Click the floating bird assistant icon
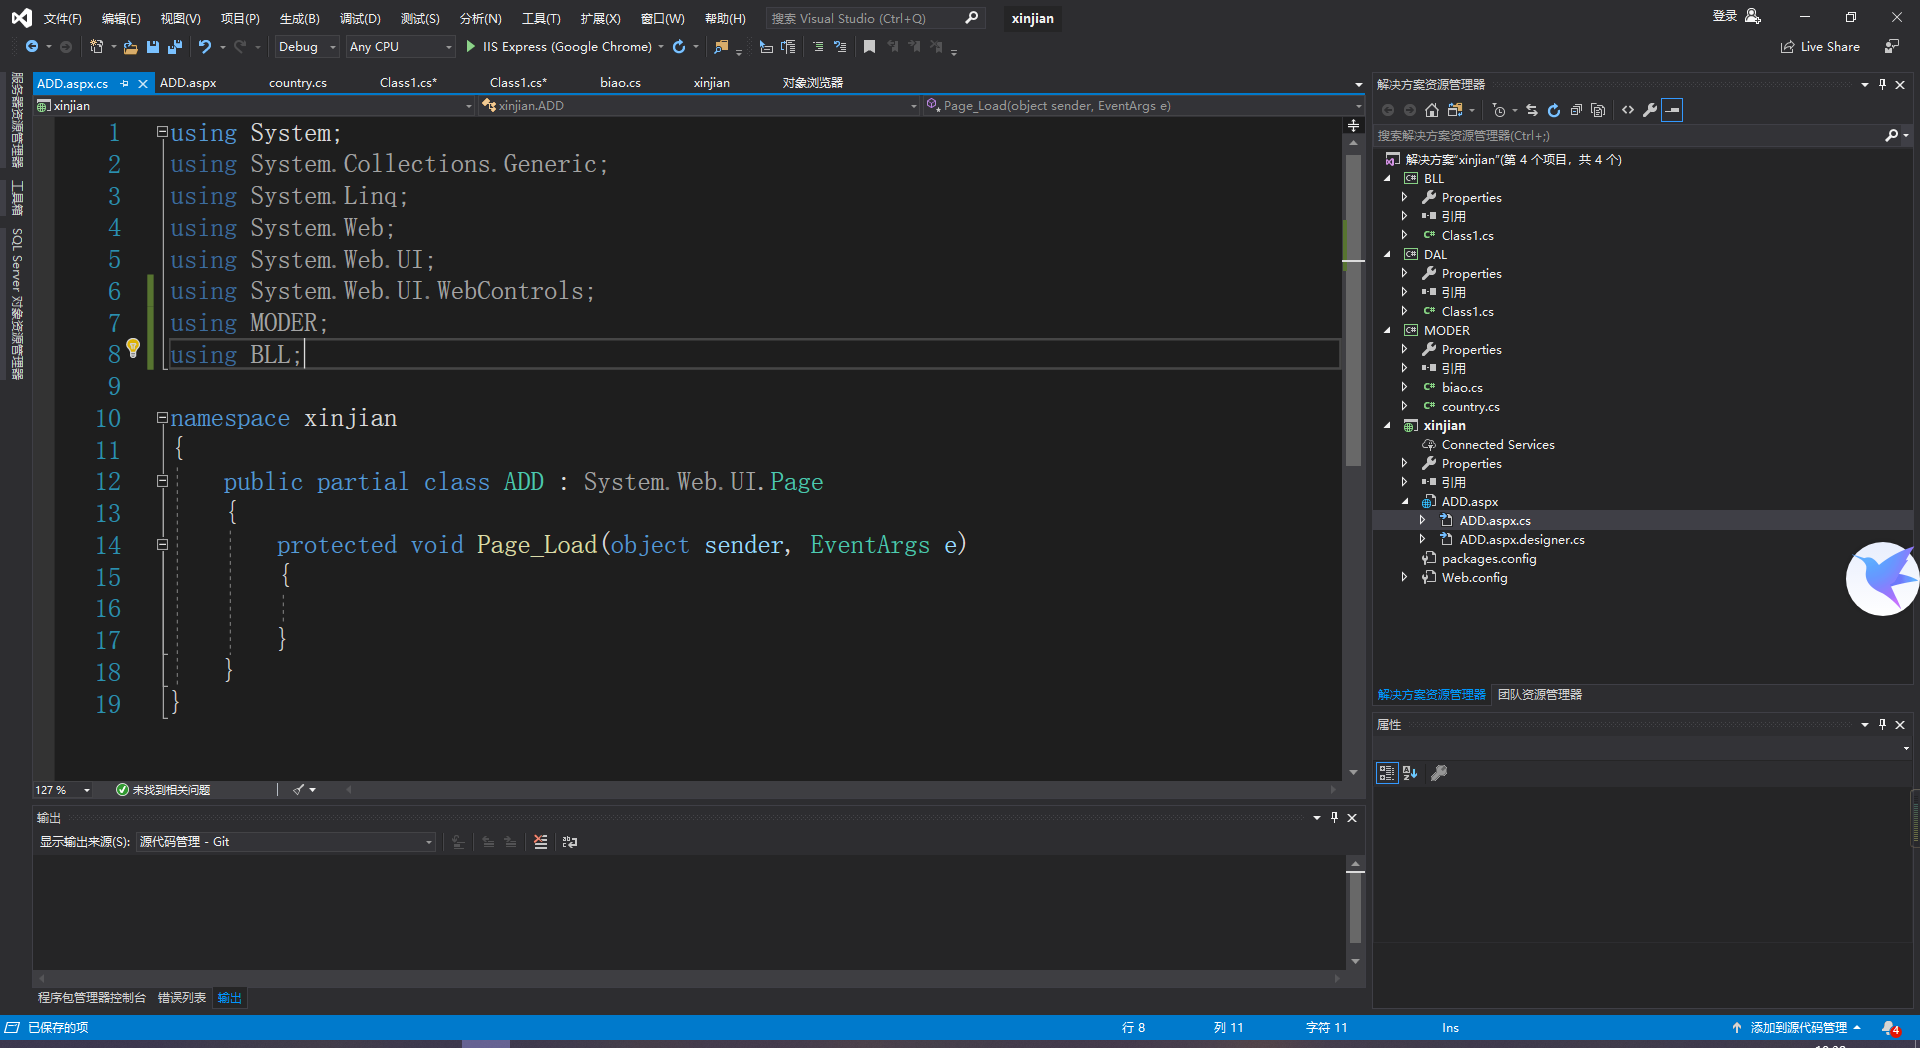This screenshot has width=1920, height=1048. [x=1882, y=579]
